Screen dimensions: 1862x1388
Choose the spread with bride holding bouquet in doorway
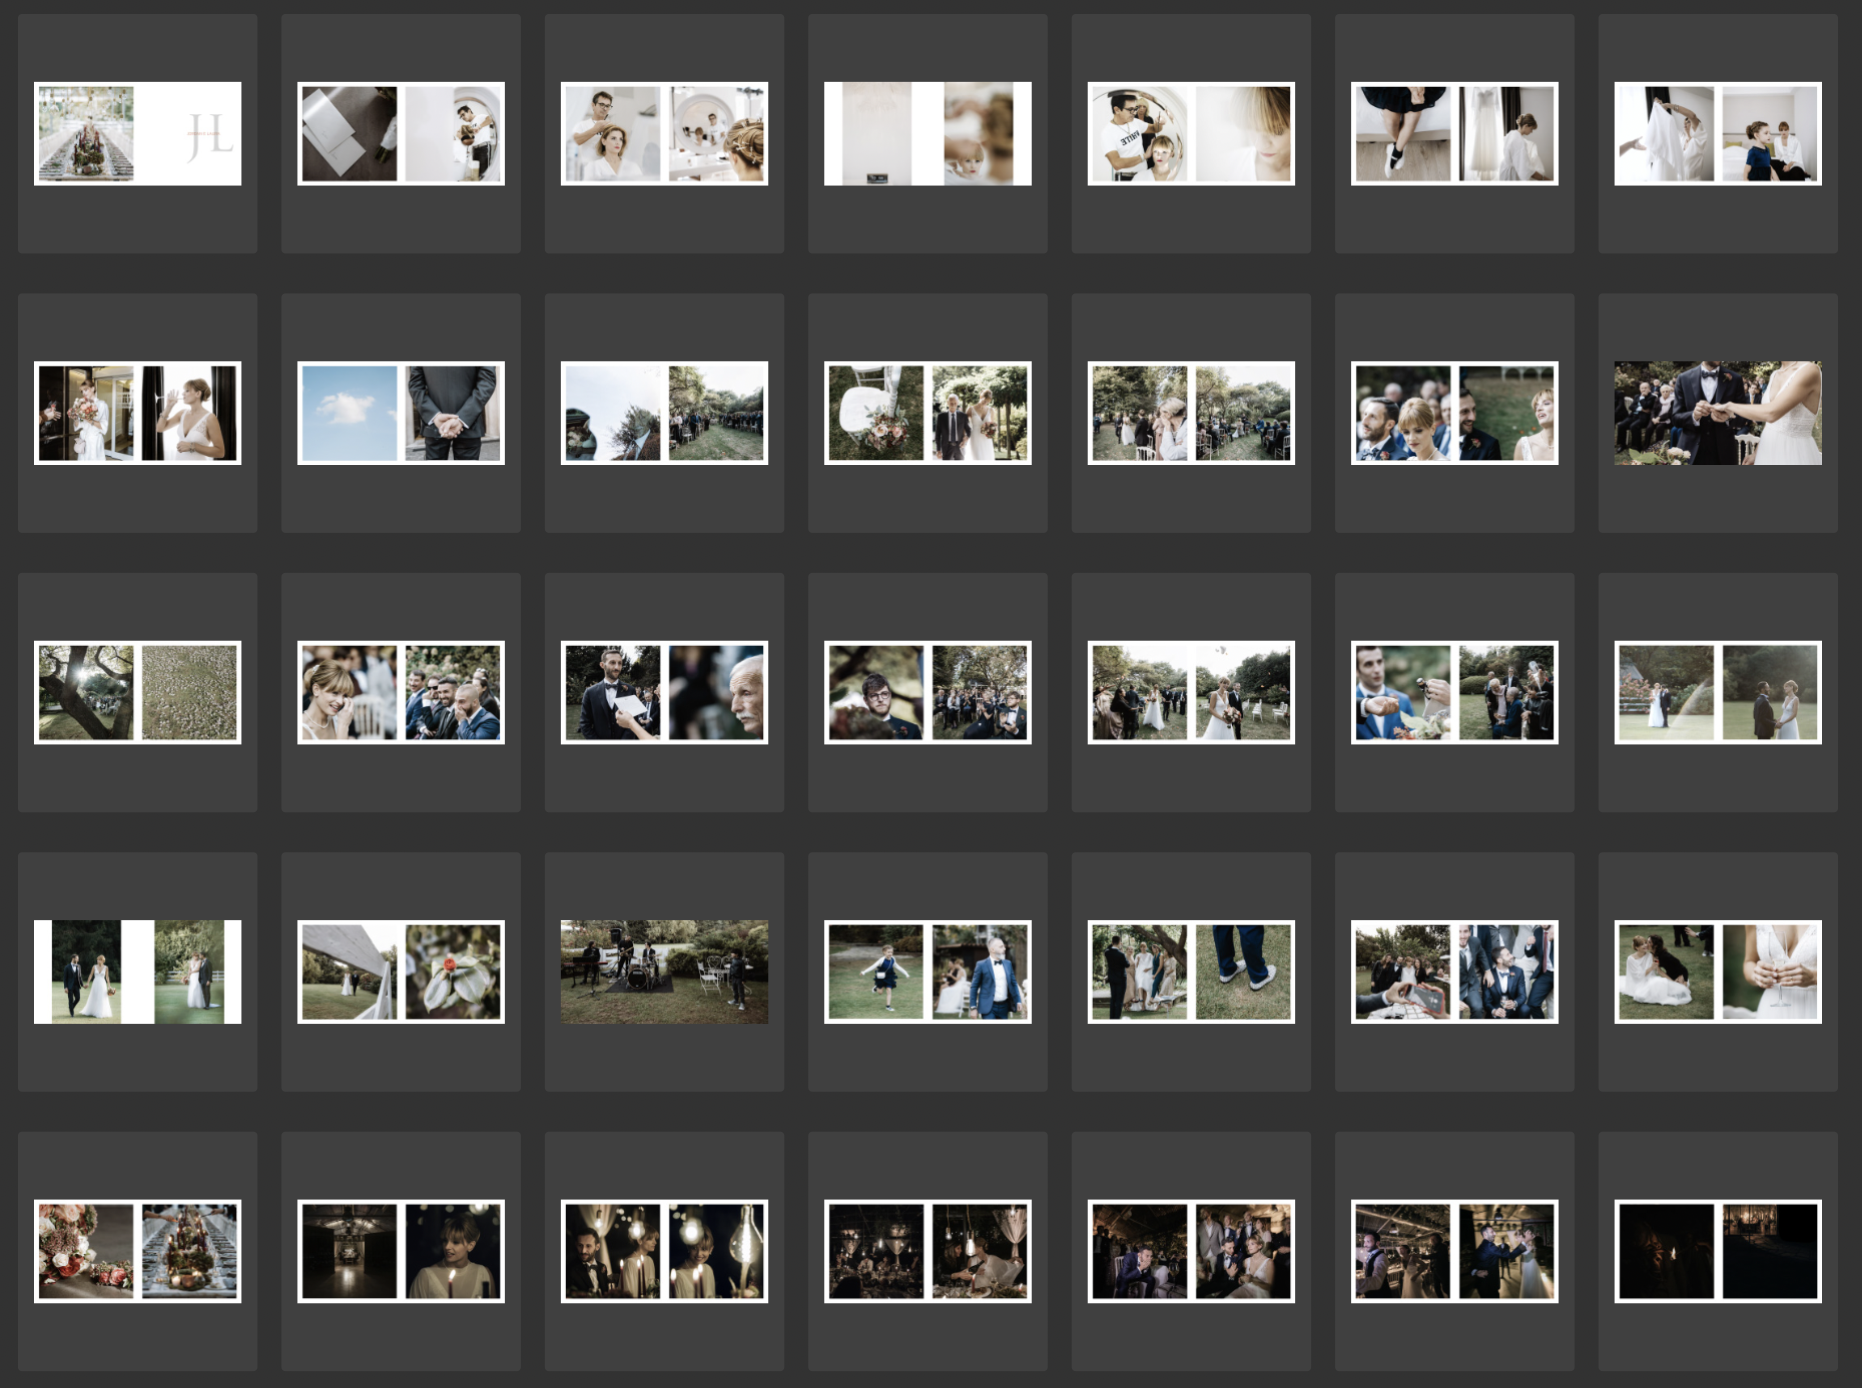137,413
